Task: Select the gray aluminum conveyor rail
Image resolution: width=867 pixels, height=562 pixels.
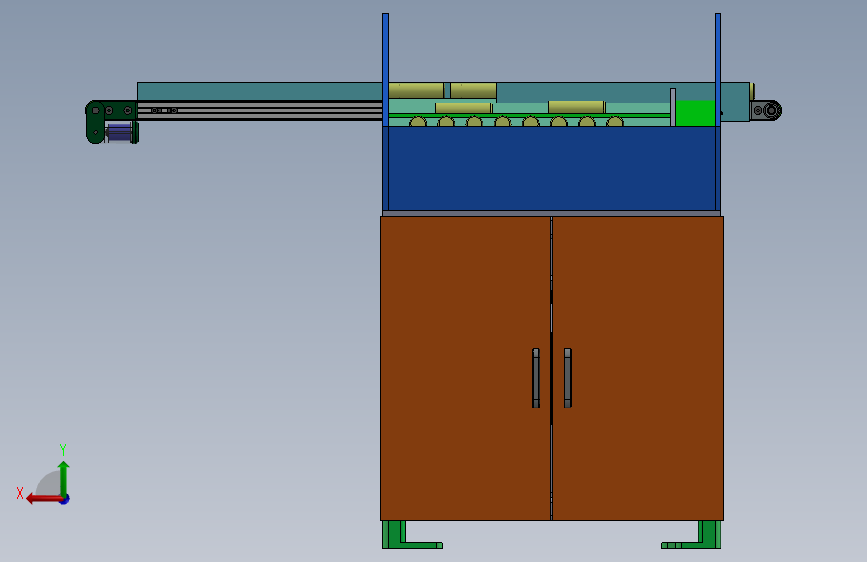Action: [x=260, y=111]
